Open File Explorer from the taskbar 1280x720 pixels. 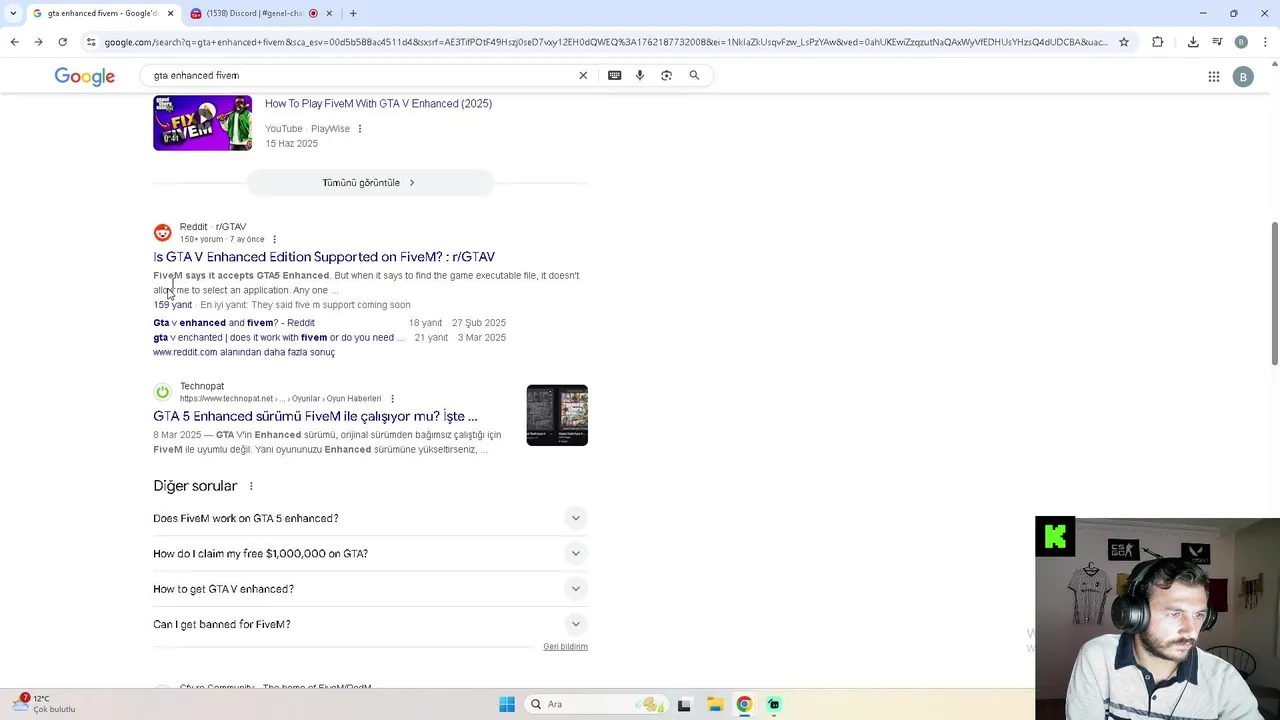click(x=714, y=704)
